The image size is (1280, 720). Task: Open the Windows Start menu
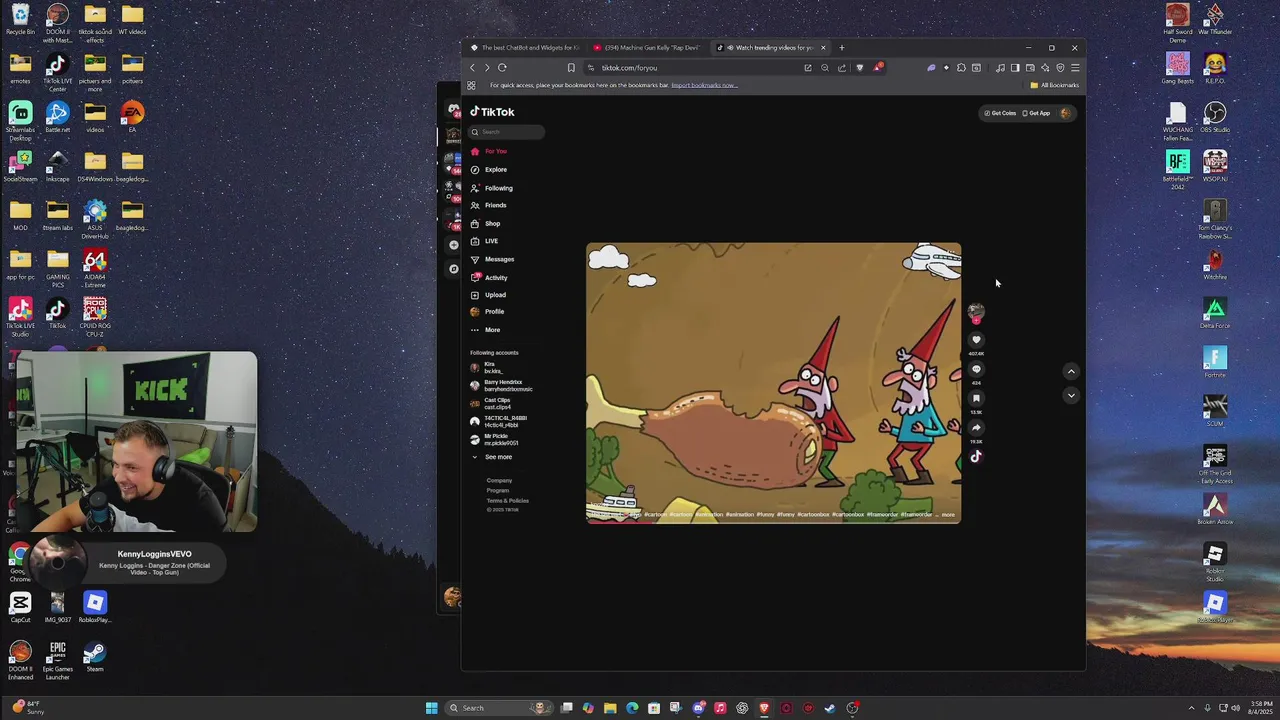pos(431,708)
